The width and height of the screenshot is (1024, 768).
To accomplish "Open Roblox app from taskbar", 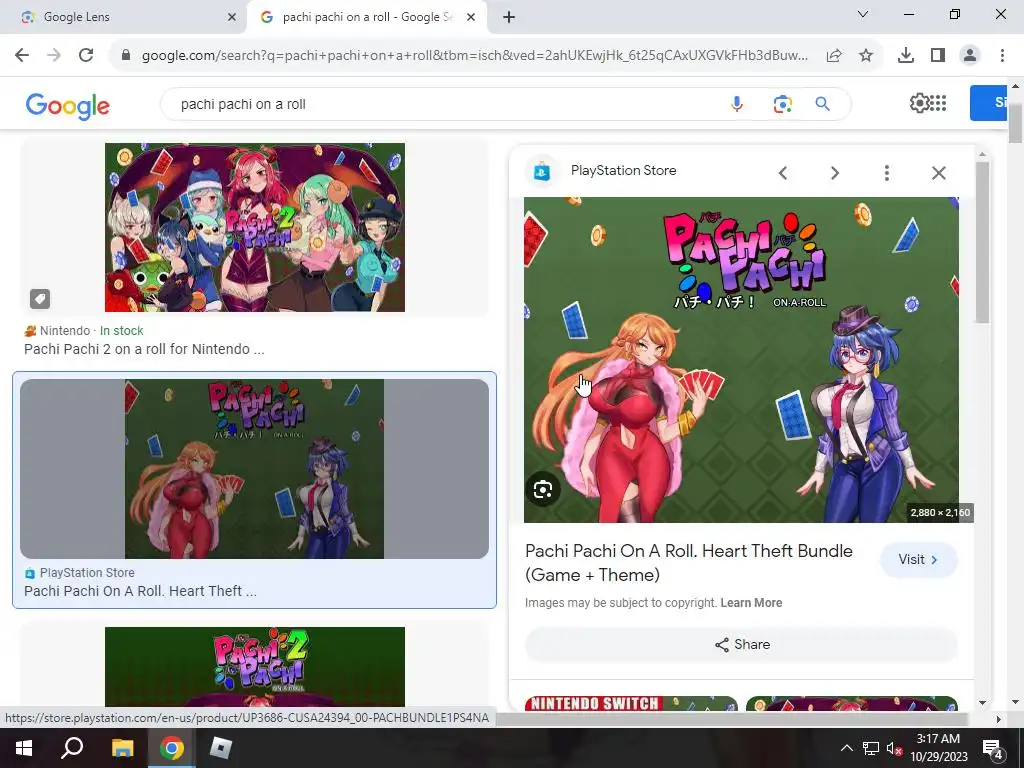I will pyautogui.click(x=220, y=748).
